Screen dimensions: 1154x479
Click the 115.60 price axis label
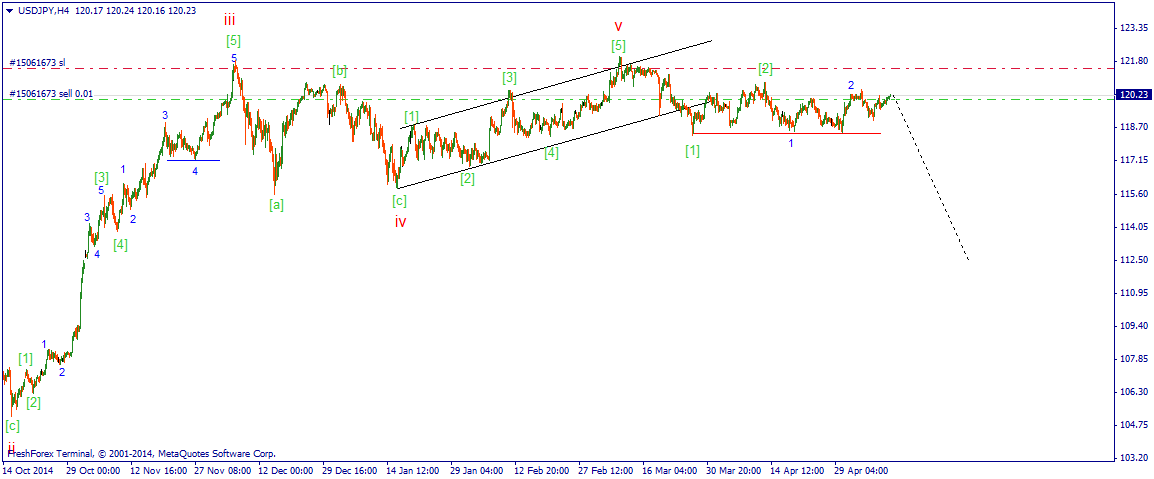[1134, 194]
